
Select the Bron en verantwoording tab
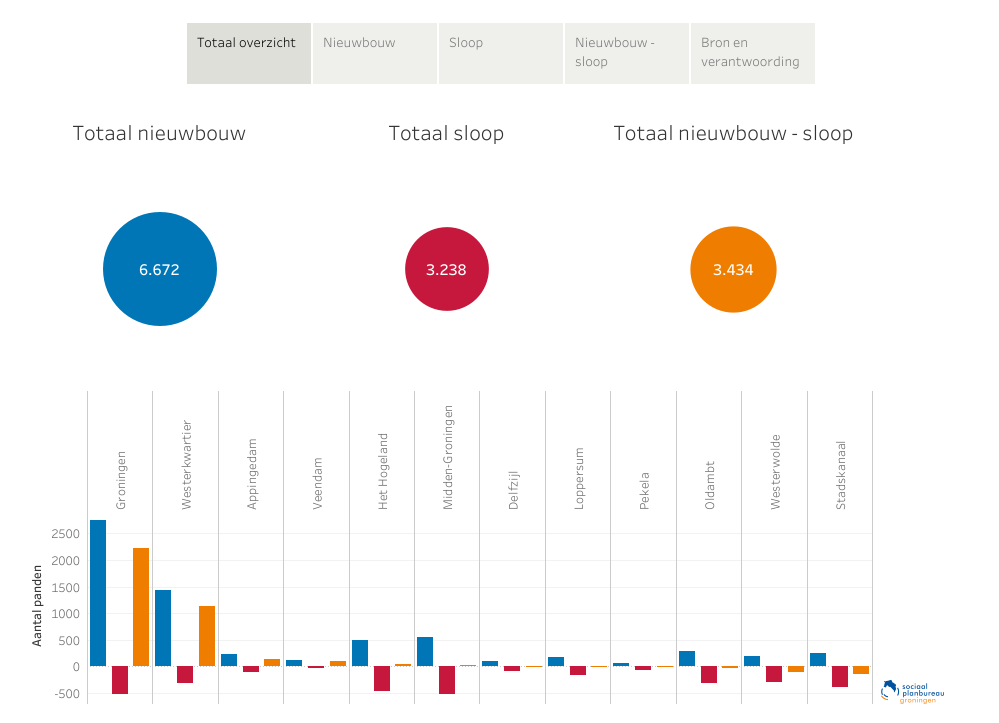point(752,53)
